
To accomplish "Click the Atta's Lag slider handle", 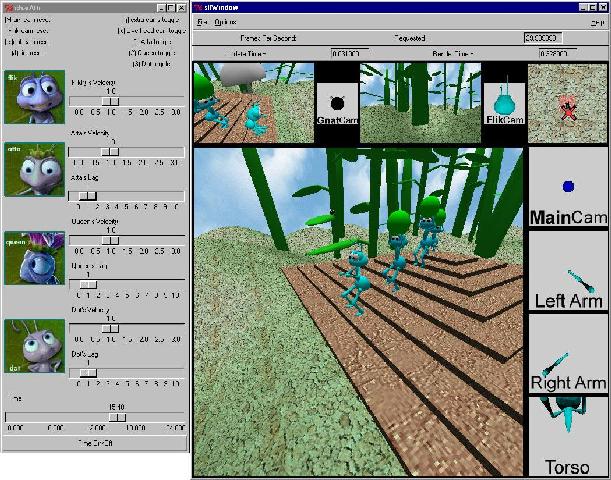I will click(88, 196).
